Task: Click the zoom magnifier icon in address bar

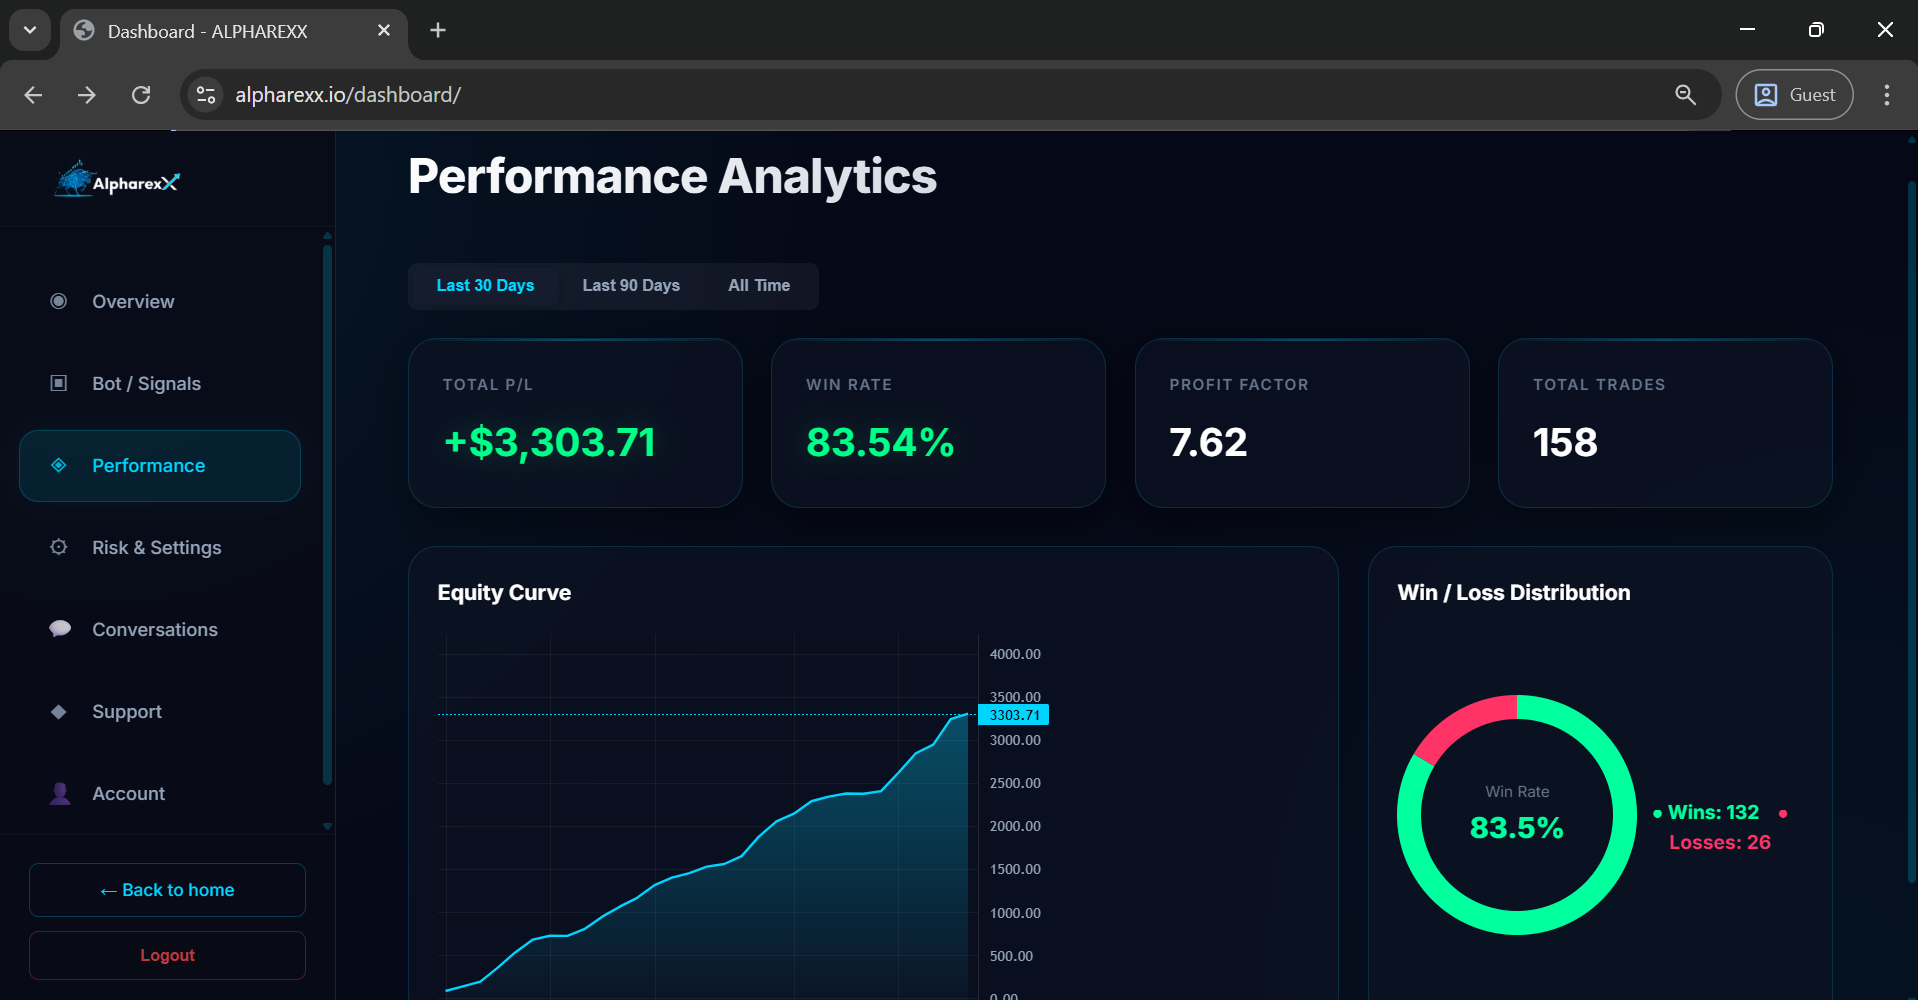Action: (x=1685, y=95)
